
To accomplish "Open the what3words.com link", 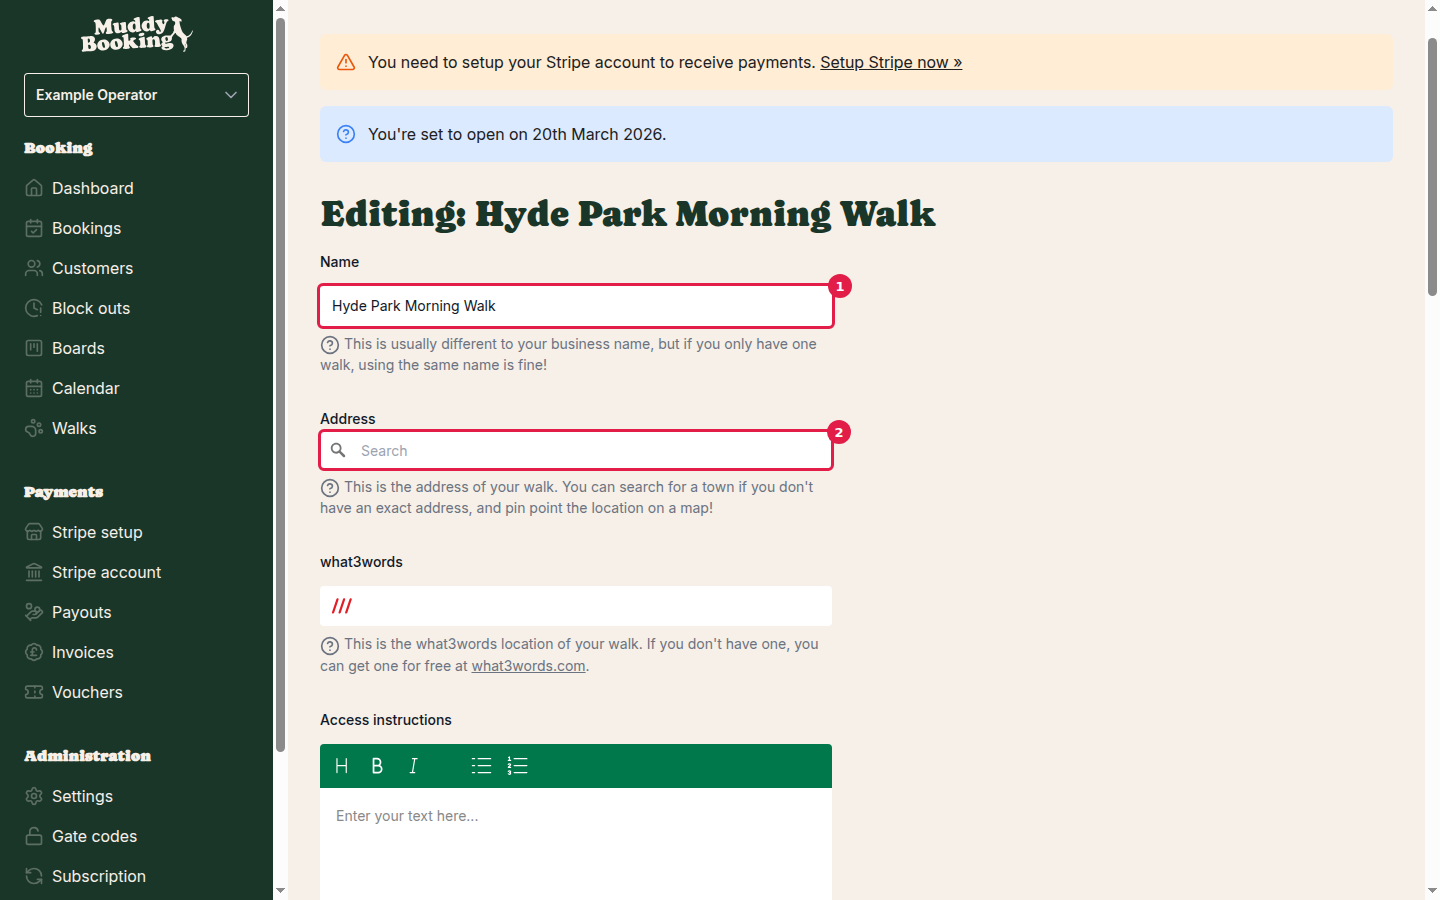I will (528, 665).
